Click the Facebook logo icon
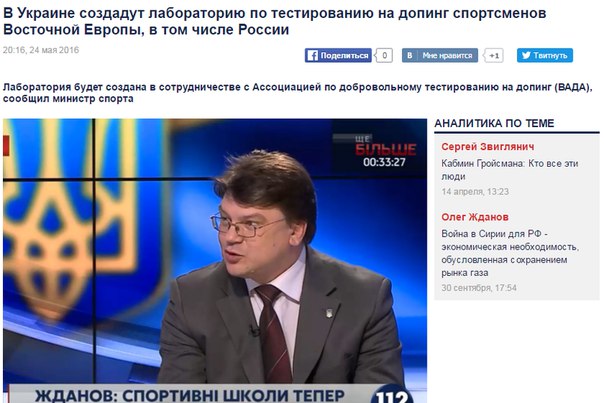Viewport: 604px width, 403px height. pyautogui.click(x=312, y=55)
